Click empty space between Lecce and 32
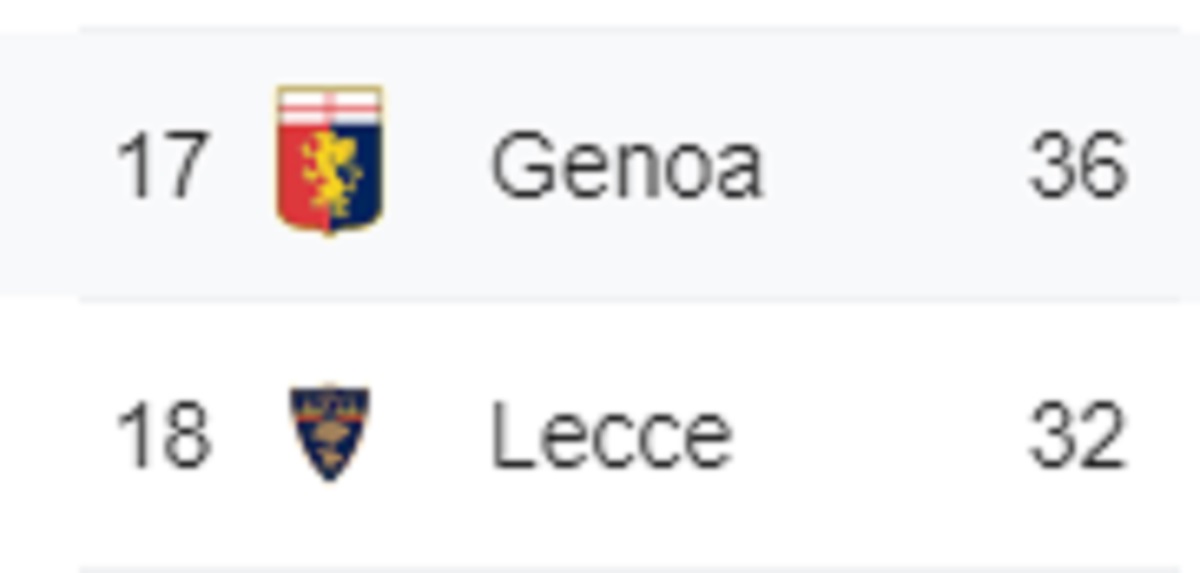Screen dimensions: 1200x573 click(x=882, y=436)
